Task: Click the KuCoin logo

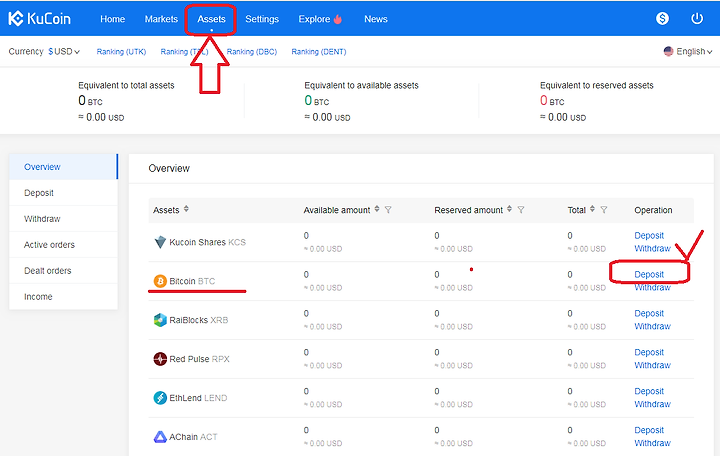Action: 39,18
